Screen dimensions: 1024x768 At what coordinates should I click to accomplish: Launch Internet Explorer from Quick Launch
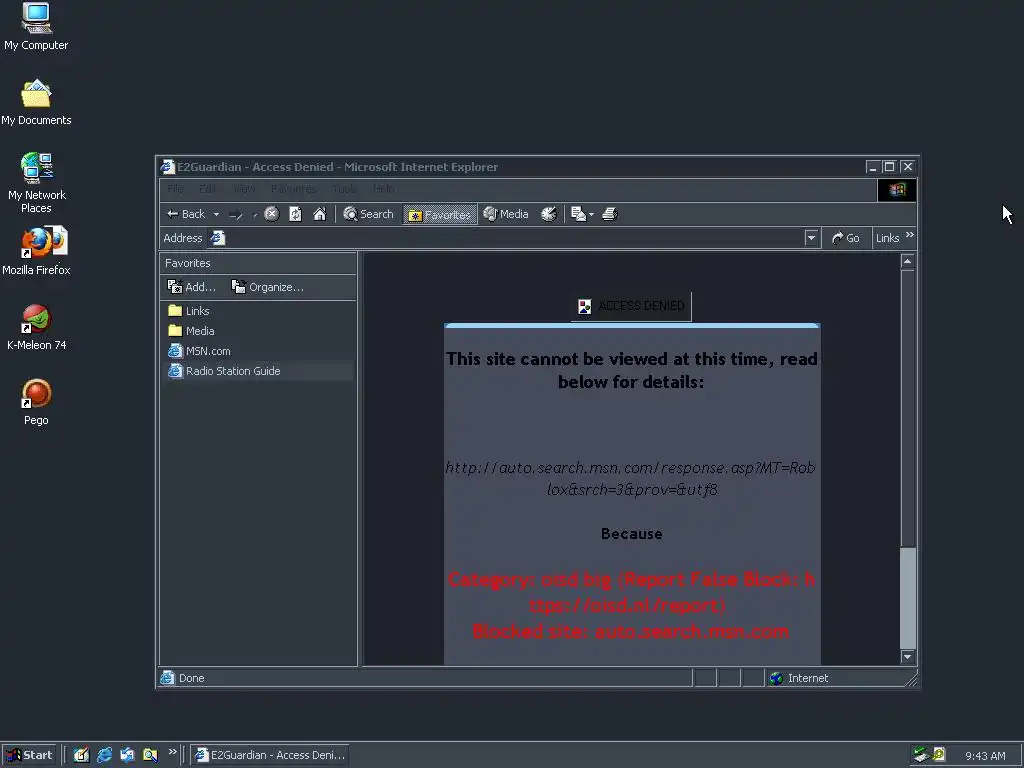pos(104,755)
